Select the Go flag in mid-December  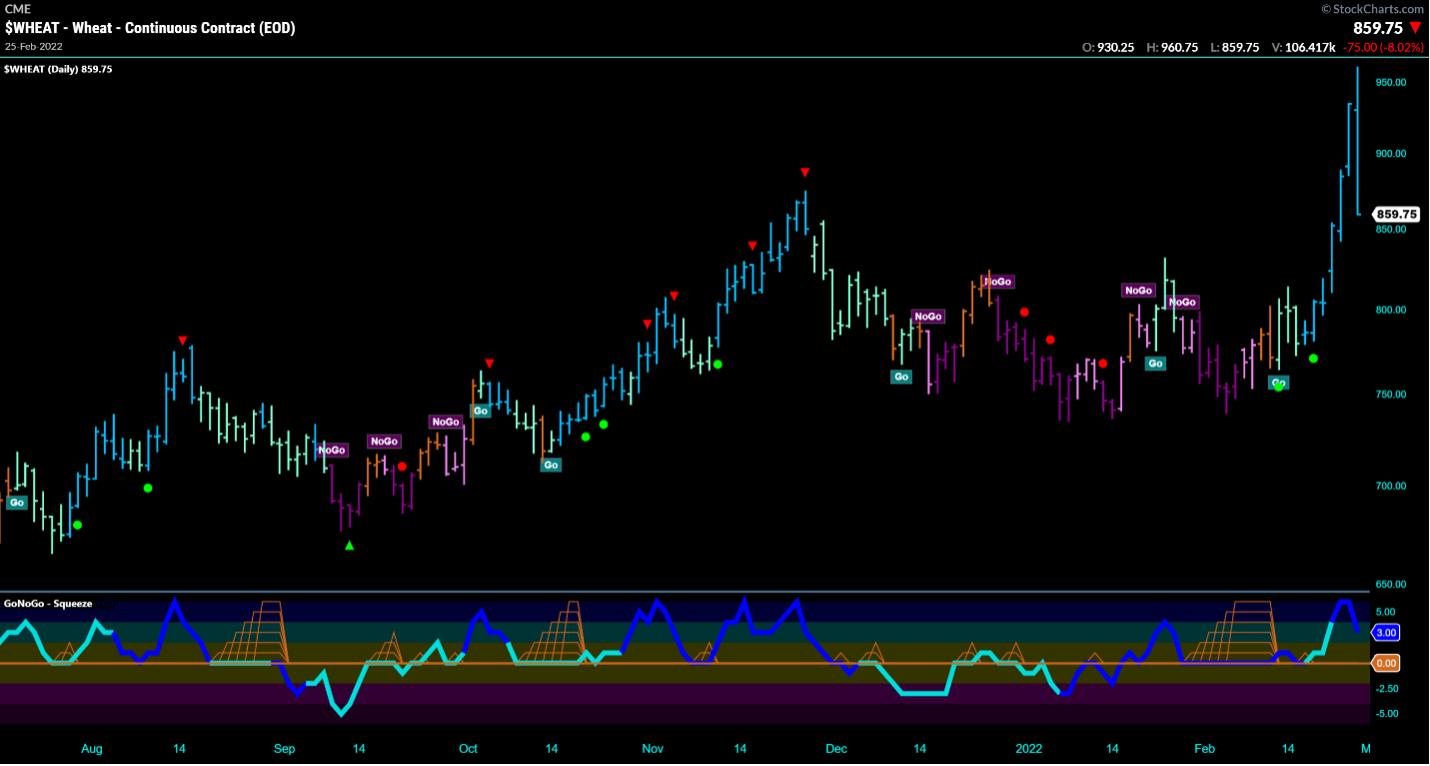tap(902, 377)
